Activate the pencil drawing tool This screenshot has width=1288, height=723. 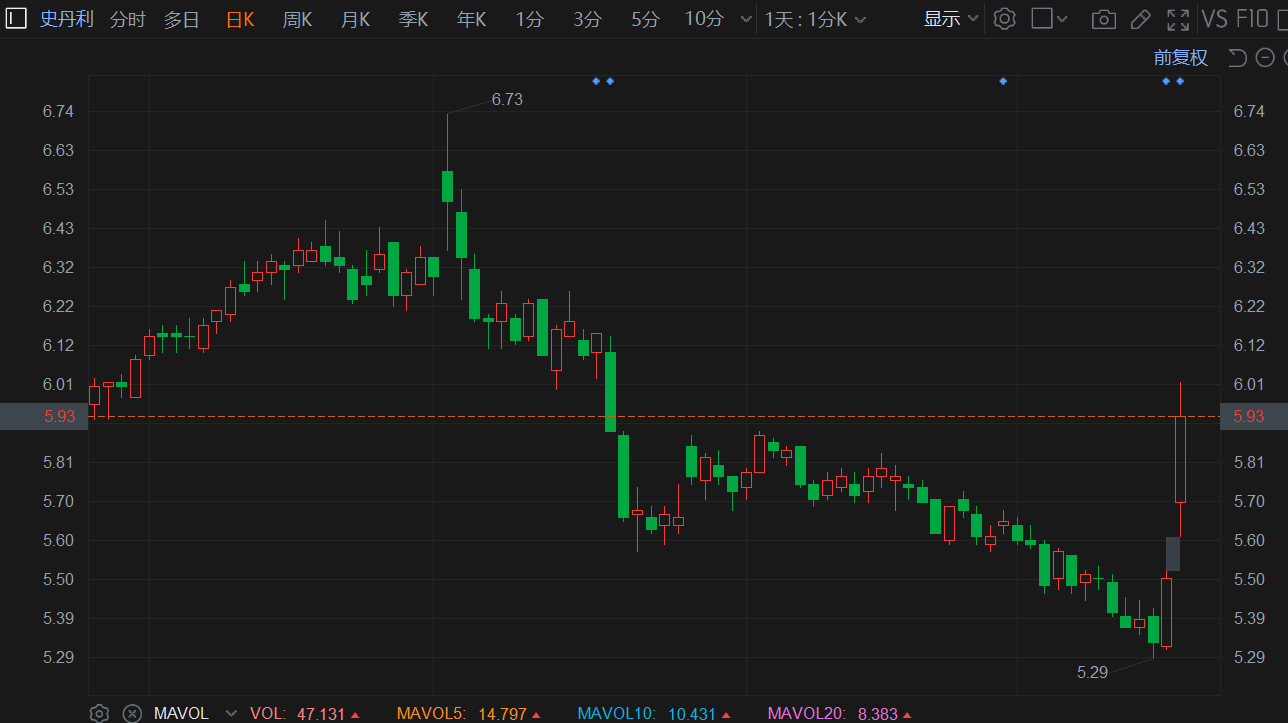tap(1140, 19)
